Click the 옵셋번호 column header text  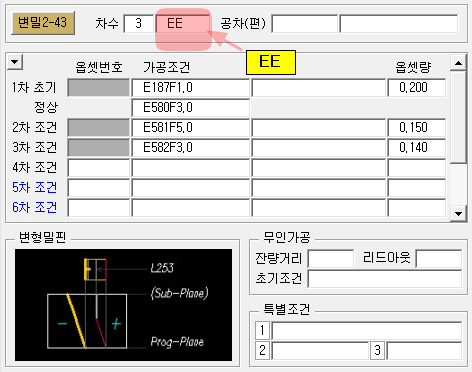pos(99,67)
